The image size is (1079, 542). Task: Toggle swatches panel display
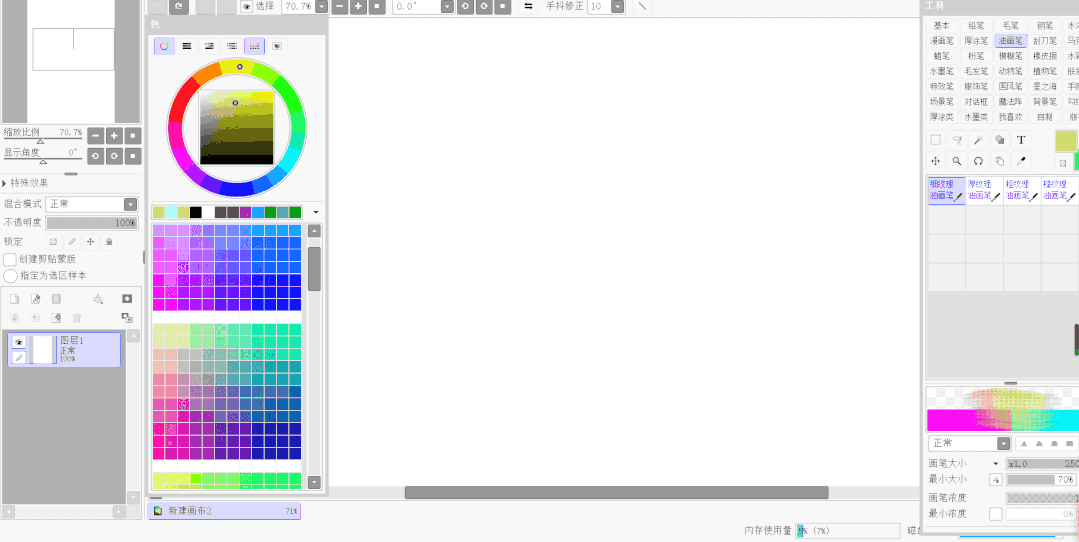pyautogui.click(x=255, y=46)
